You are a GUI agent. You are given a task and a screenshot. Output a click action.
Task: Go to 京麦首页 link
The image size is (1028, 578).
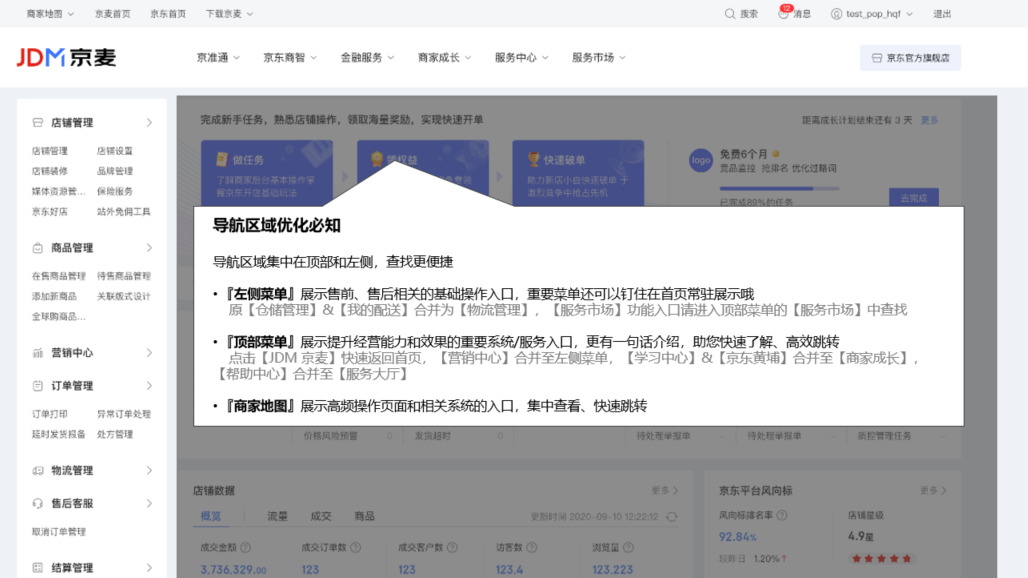[113, 14]
